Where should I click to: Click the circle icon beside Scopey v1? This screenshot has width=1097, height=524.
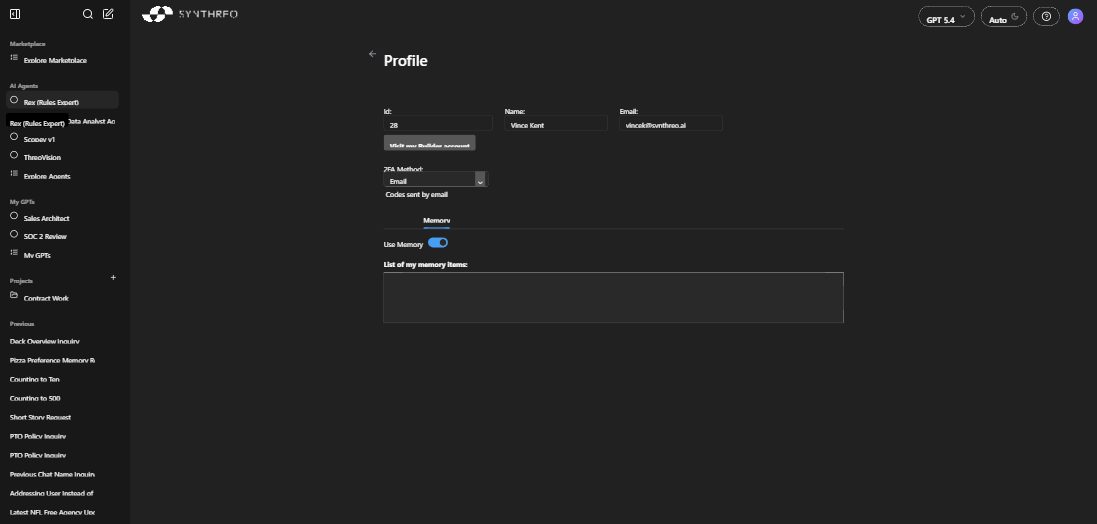pos(14,136)
